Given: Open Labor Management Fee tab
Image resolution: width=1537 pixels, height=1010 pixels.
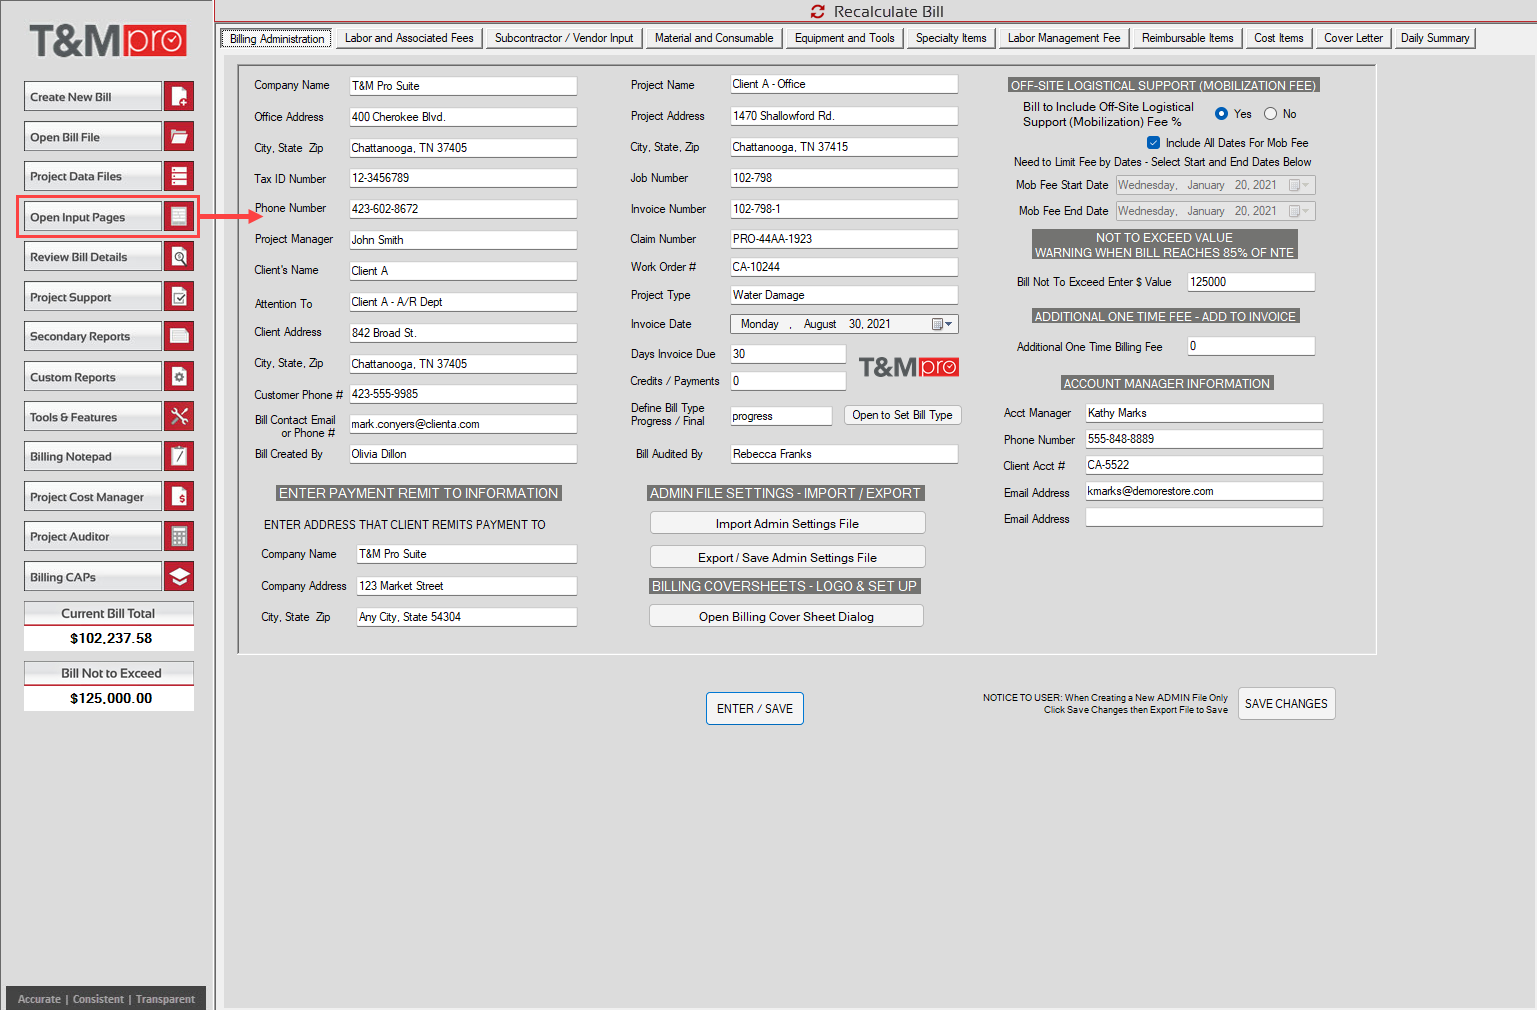Looking at the screenshot, I should click(x=1064, y=38).
